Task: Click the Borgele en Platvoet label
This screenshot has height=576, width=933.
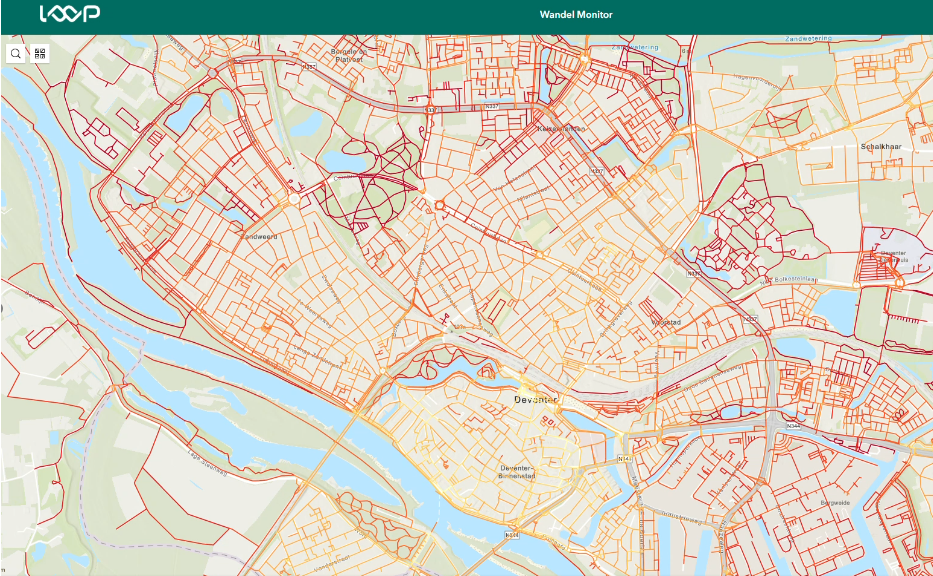Action: [350, 54]
